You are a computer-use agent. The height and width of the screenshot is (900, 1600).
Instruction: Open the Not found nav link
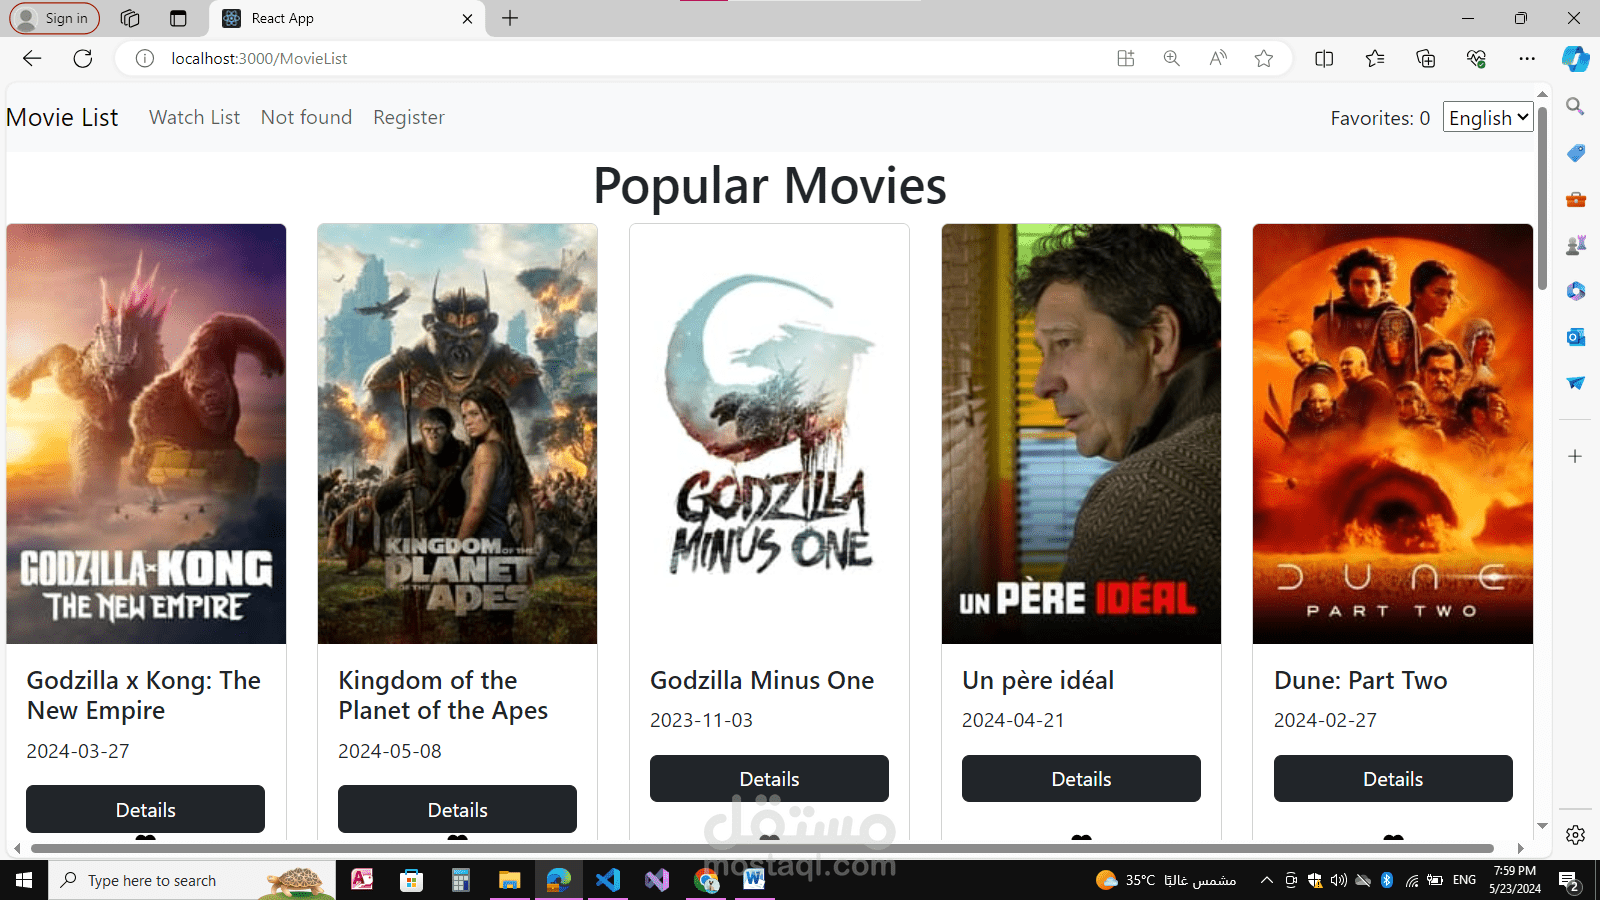[306, 117]
